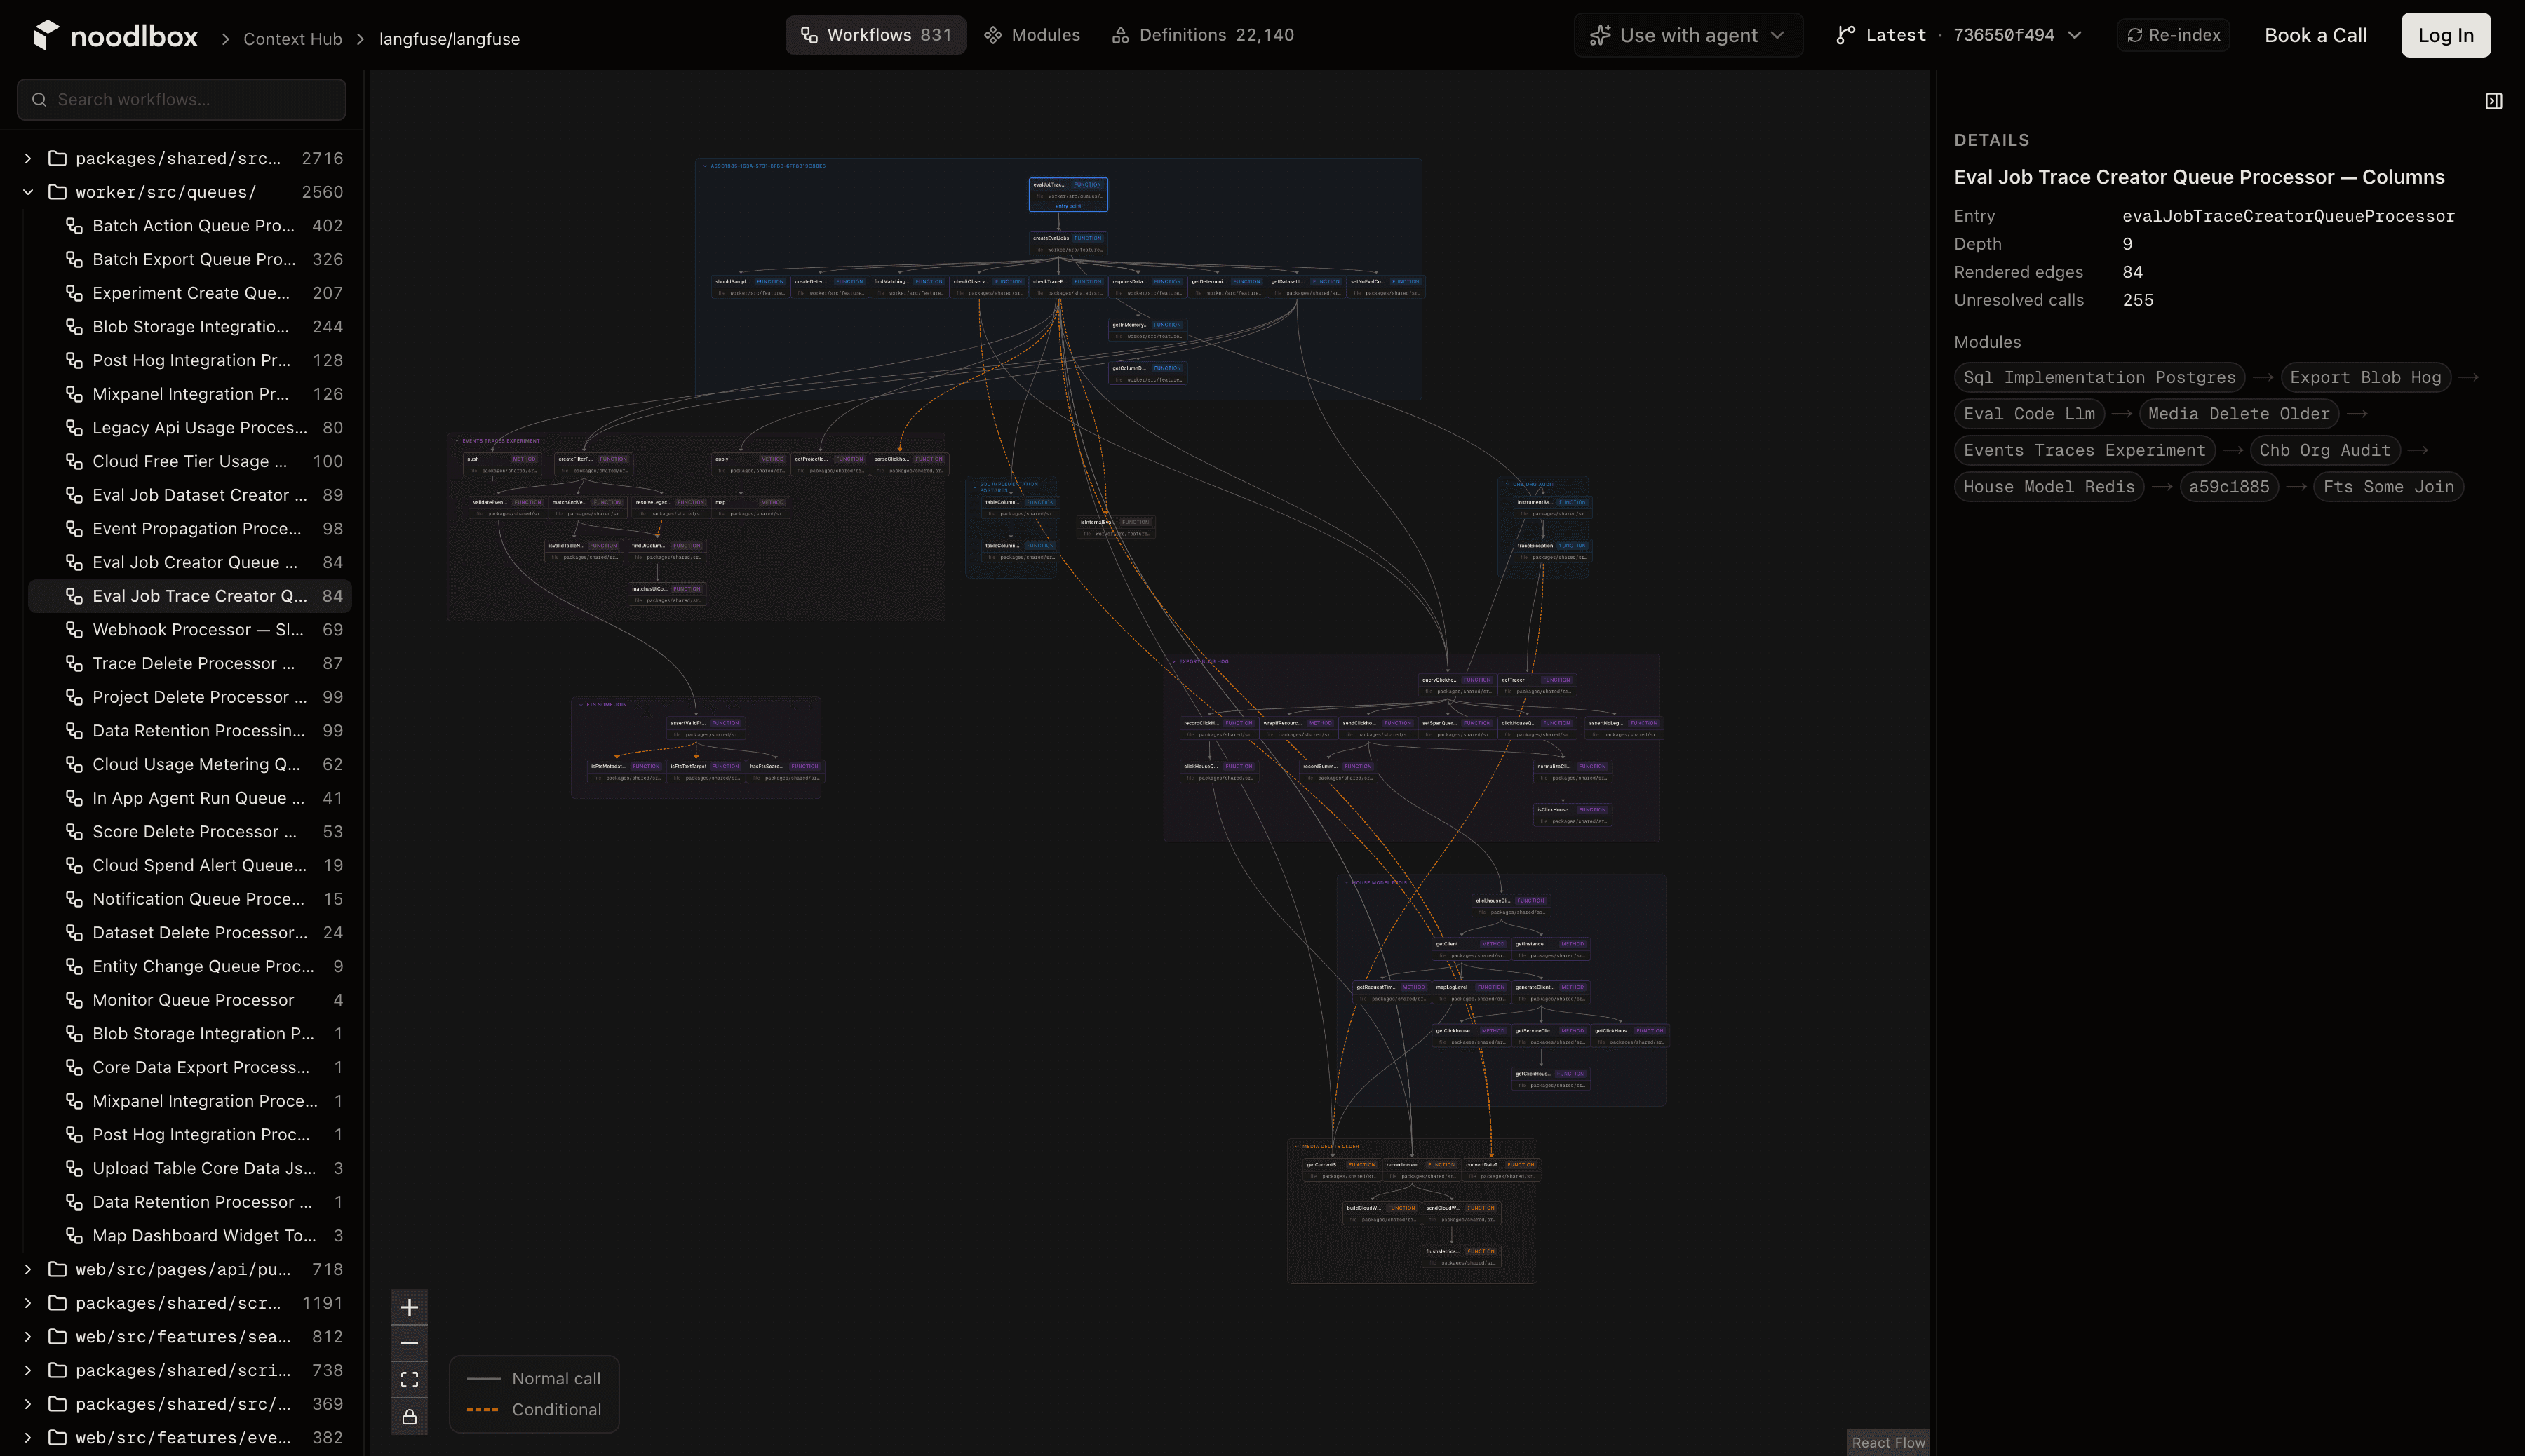Open Entity Change Queue Proc... workflow

point(190,966)
